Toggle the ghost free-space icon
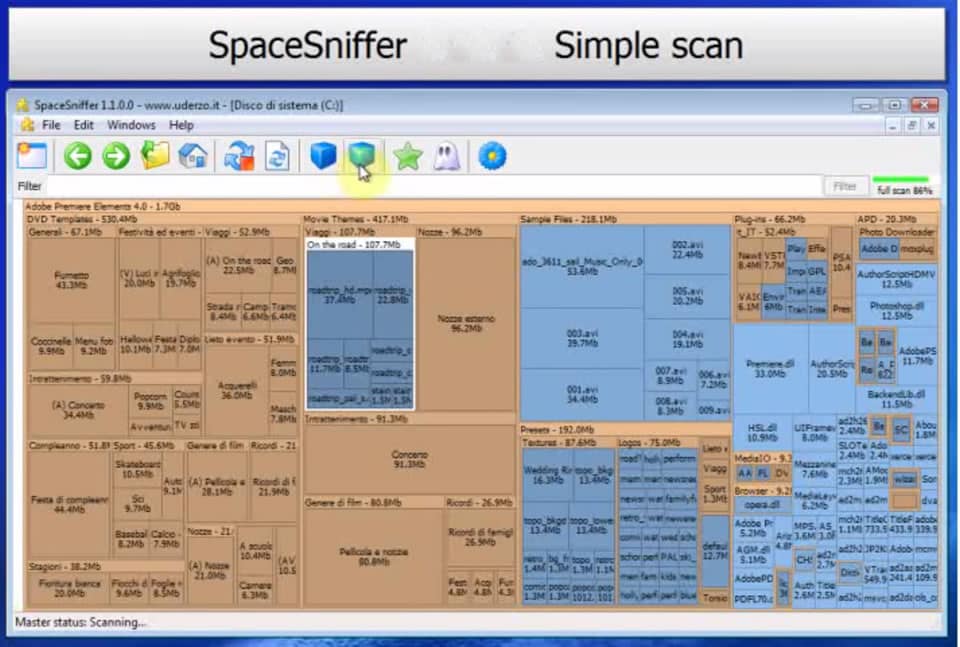The image size is (960, 647). pyautogui.click(x=446, y=156)
